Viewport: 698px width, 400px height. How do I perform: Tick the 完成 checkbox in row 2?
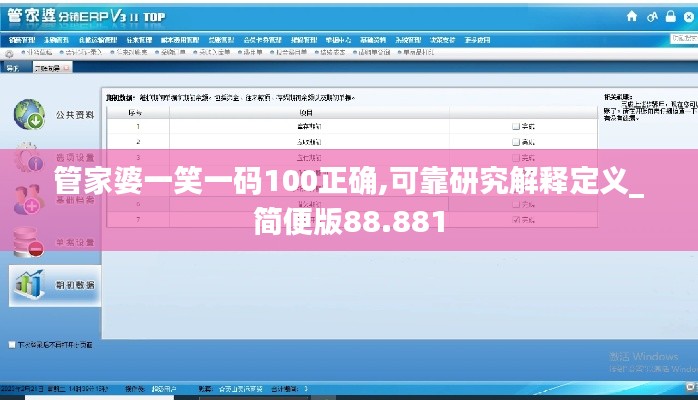[515, 142]
